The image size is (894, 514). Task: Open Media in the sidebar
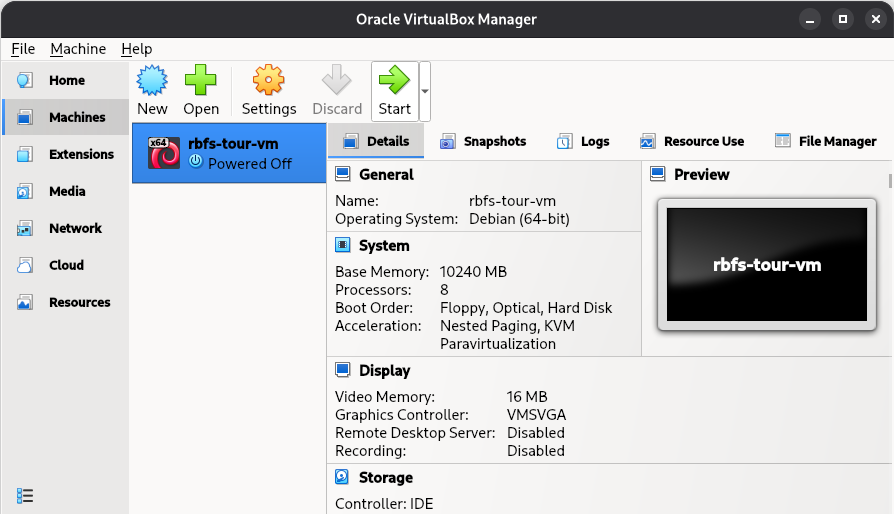(66, 191)
